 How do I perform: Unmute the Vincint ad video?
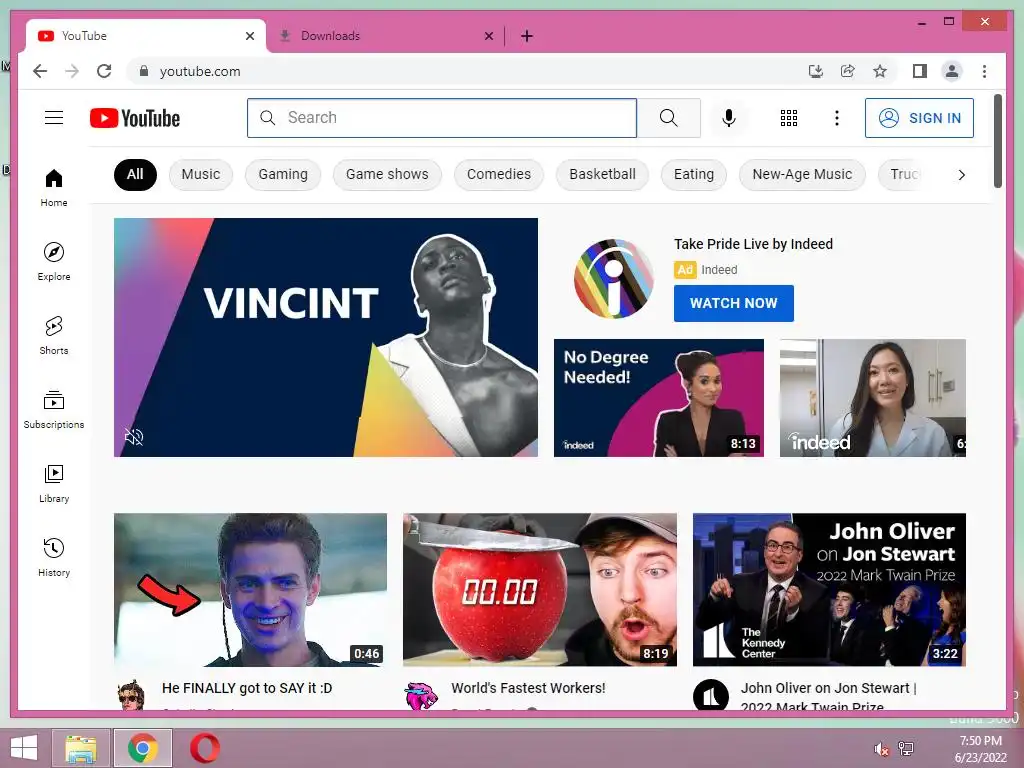tap(134, 437)
